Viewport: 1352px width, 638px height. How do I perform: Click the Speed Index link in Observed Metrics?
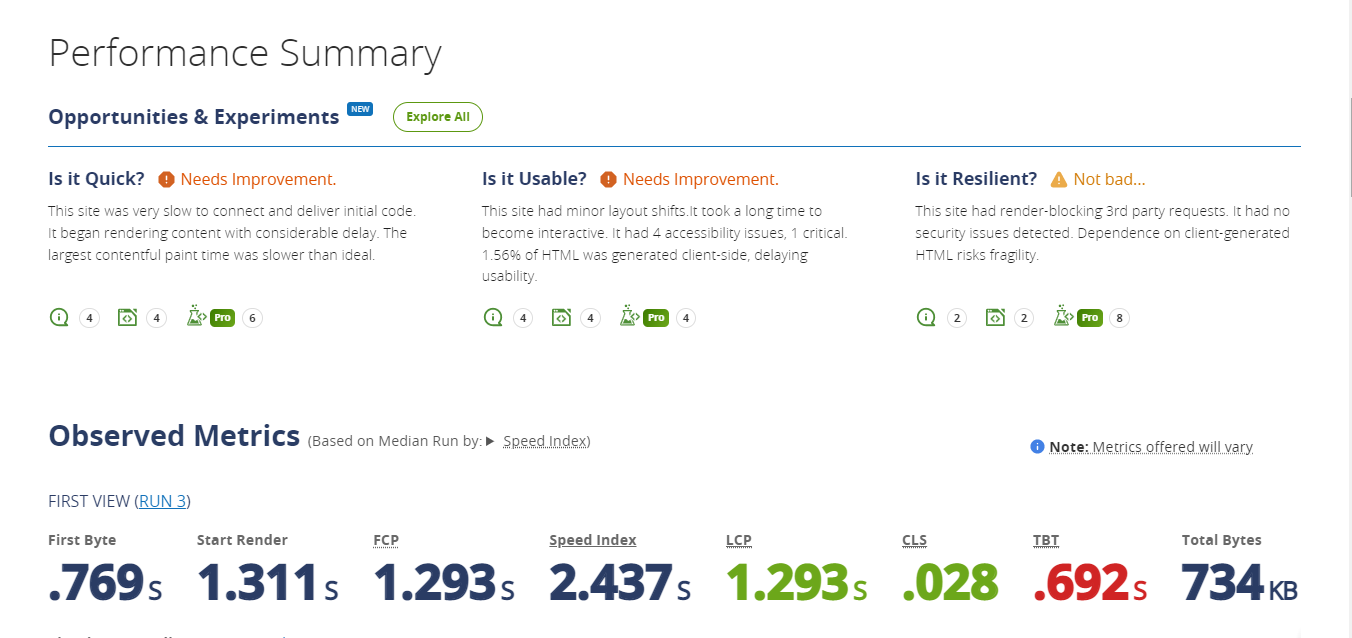pyautogui.click(x=545, y=440)
